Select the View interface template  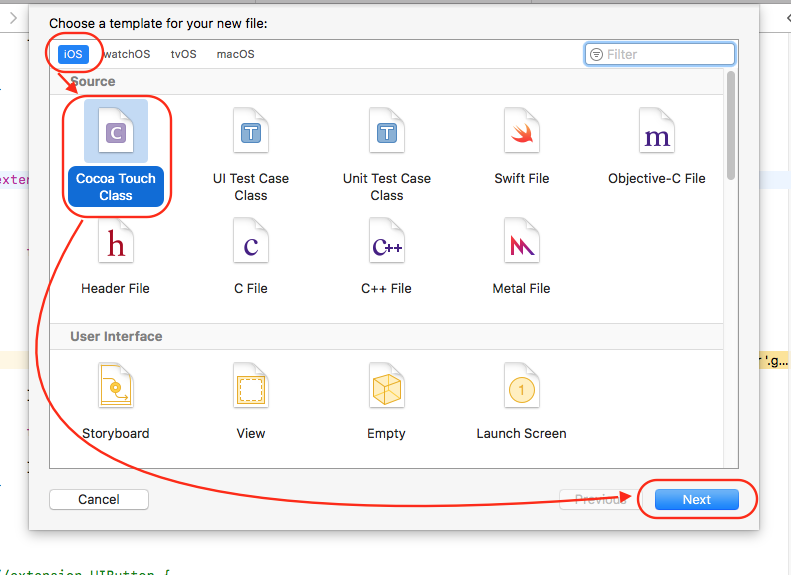pos(251,401)
